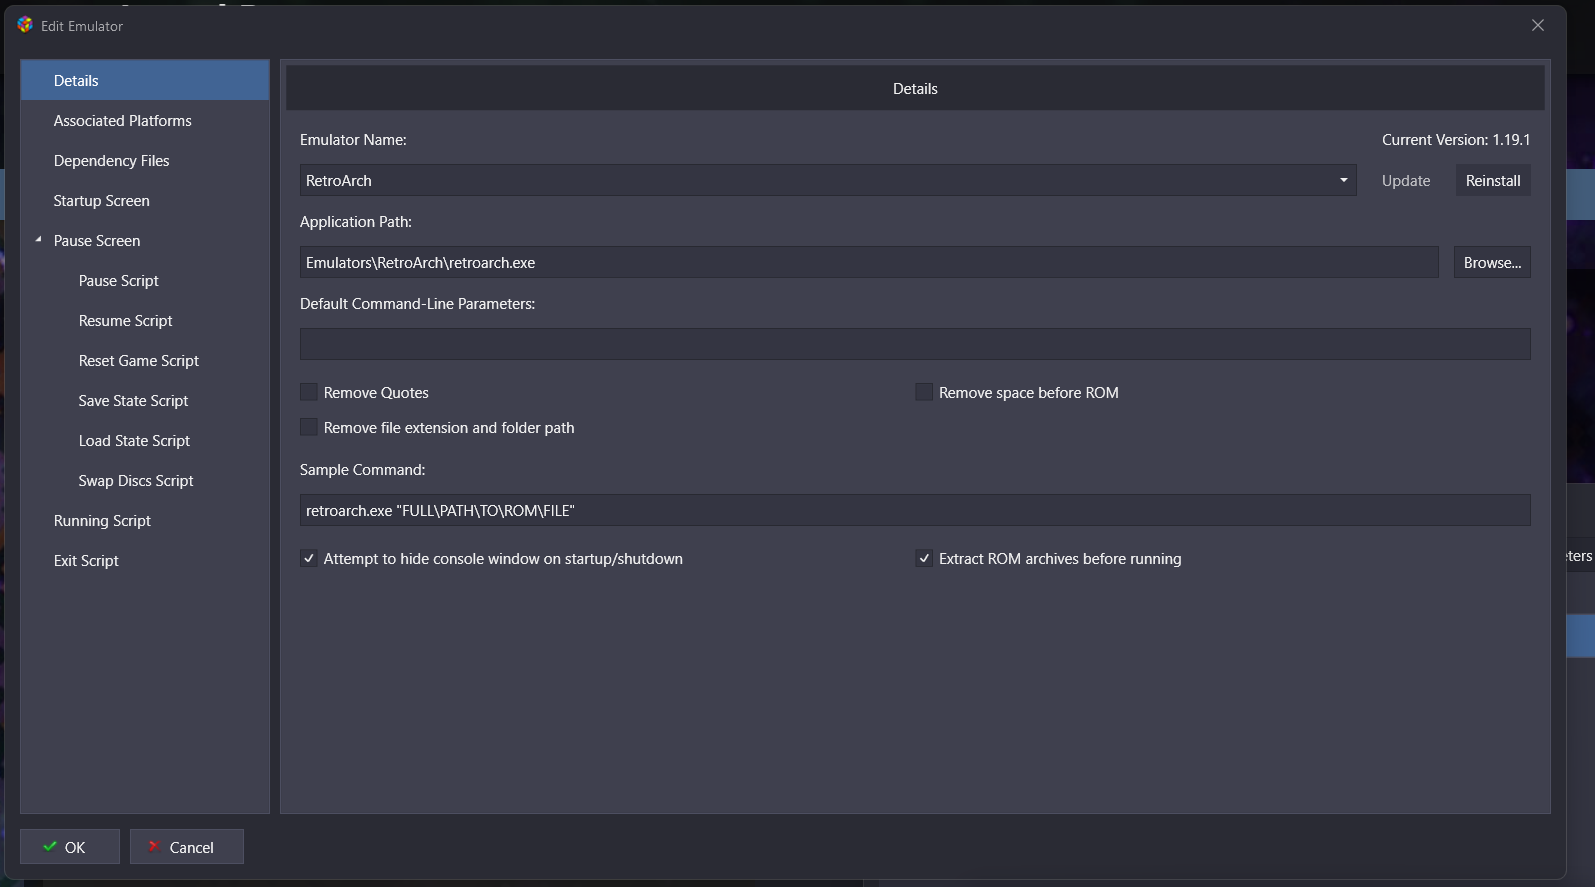Screen dimensions: 1595x887
Task: Close the Edit Emulator dialog
Action: coord(1538,25)
